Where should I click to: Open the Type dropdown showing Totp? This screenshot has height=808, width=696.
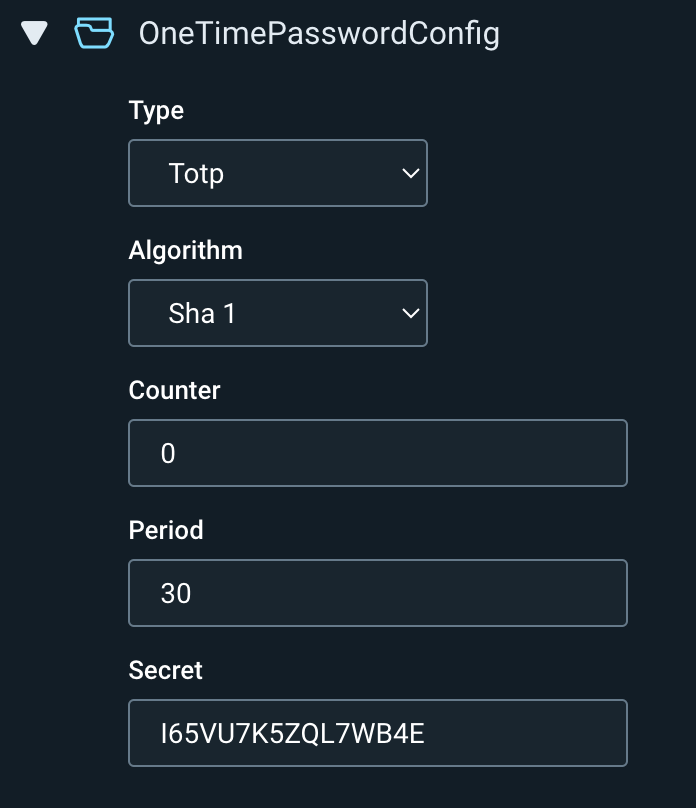[277, 173]
